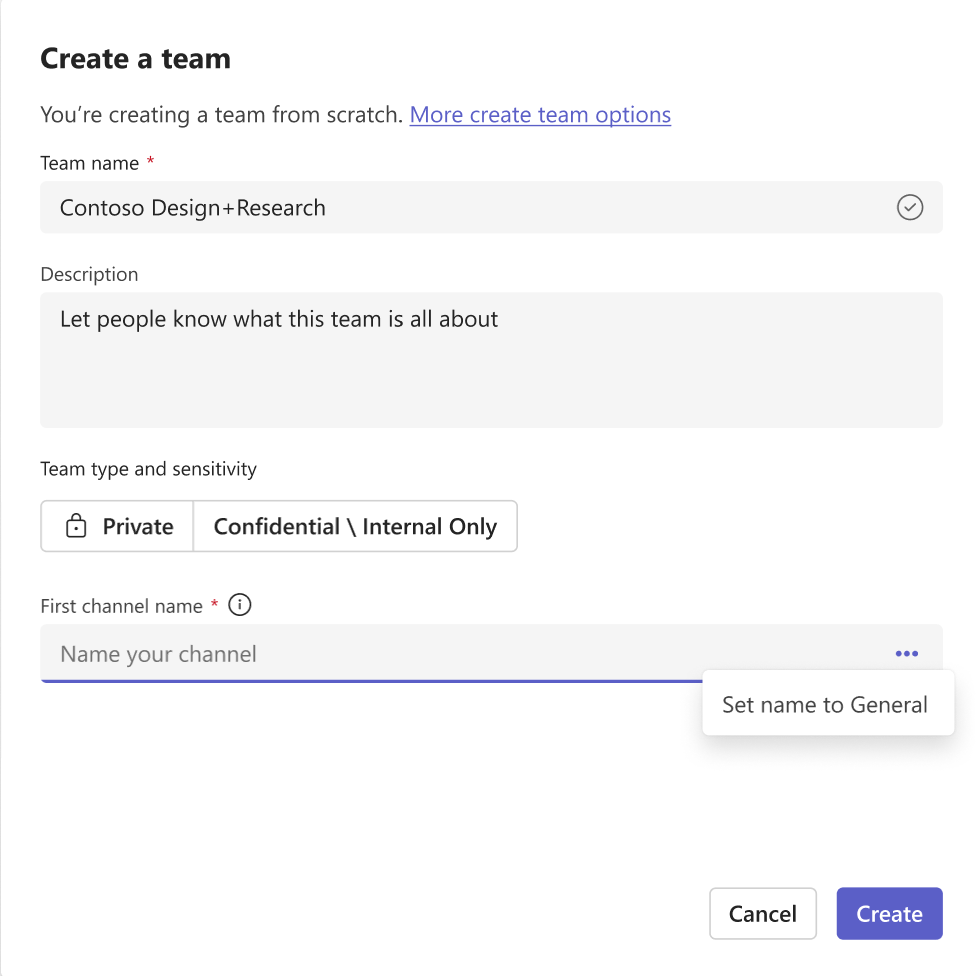
Task: Focus the Name your channel input field
Action: pos(491,654)
